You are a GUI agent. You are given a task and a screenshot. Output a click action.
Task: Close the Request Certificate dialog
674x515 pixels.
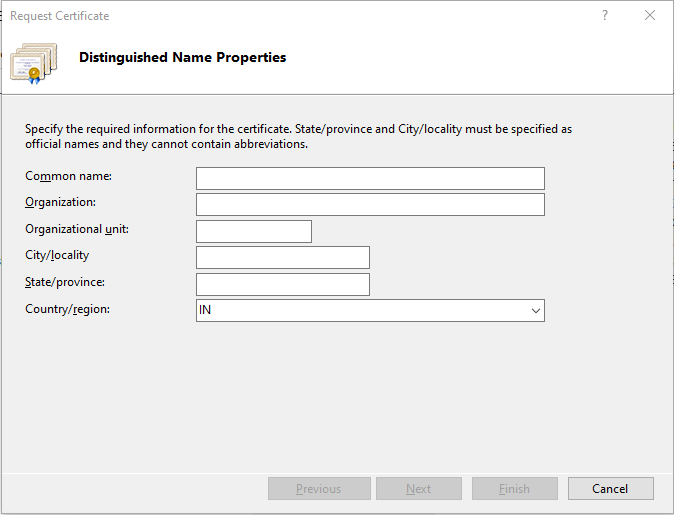[x=650, y=15]
